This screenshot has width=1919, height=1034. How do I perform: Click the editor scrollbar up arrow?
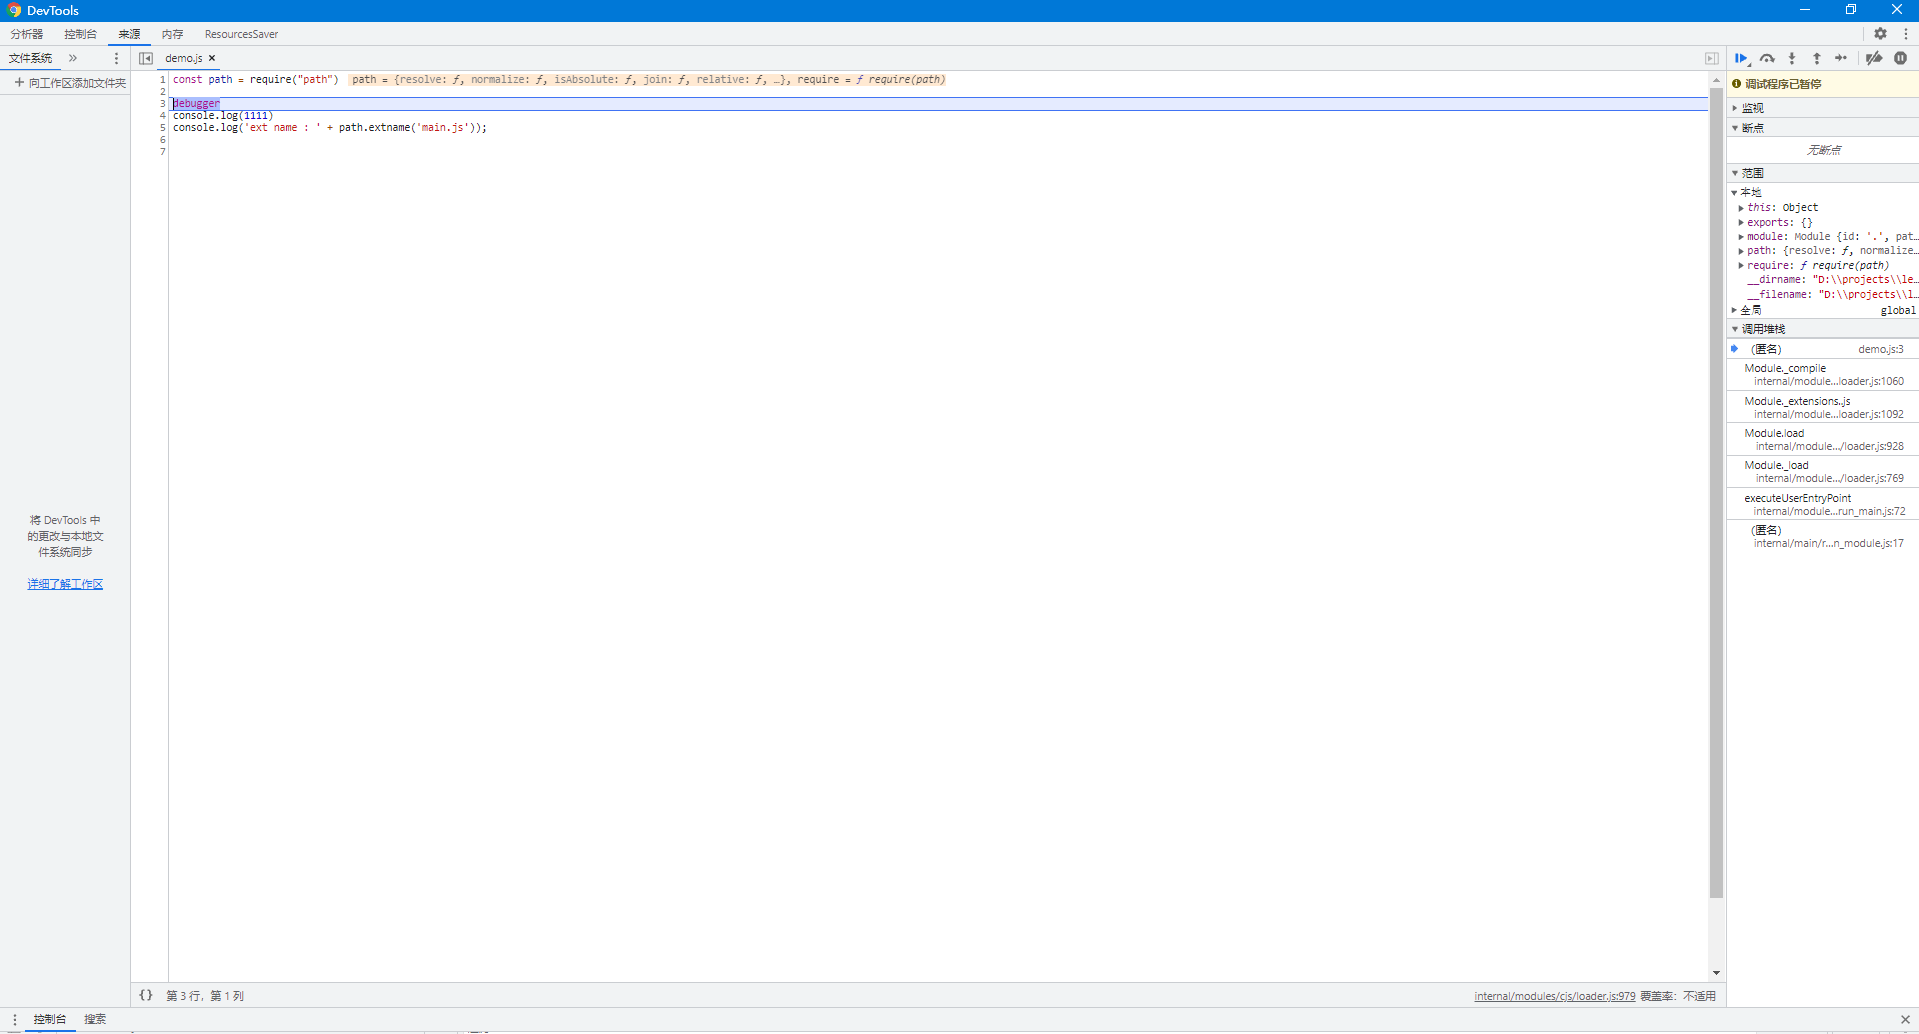[x=1716, y=79]
